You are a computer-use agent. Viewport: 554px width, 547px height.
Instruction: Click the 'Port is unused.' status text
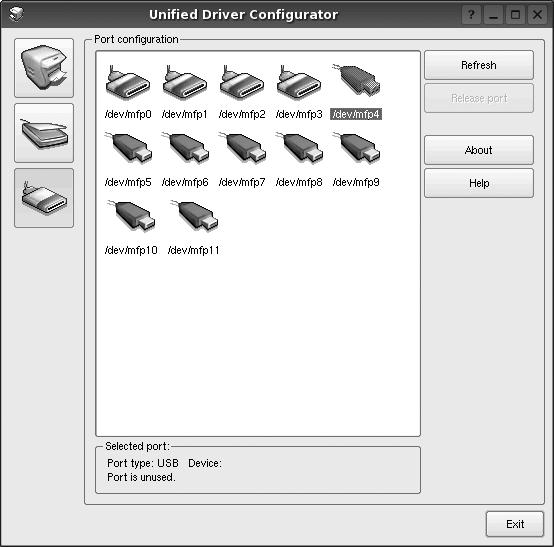tap(141, 477)
